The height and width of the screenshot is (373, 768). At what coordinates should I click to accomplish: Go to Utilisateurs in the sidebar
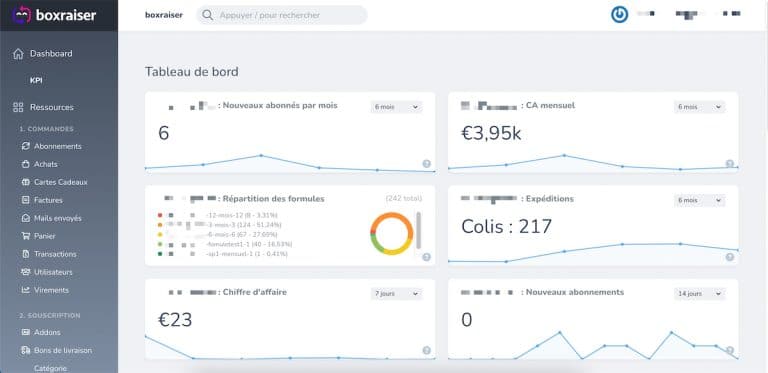point(53,272)
